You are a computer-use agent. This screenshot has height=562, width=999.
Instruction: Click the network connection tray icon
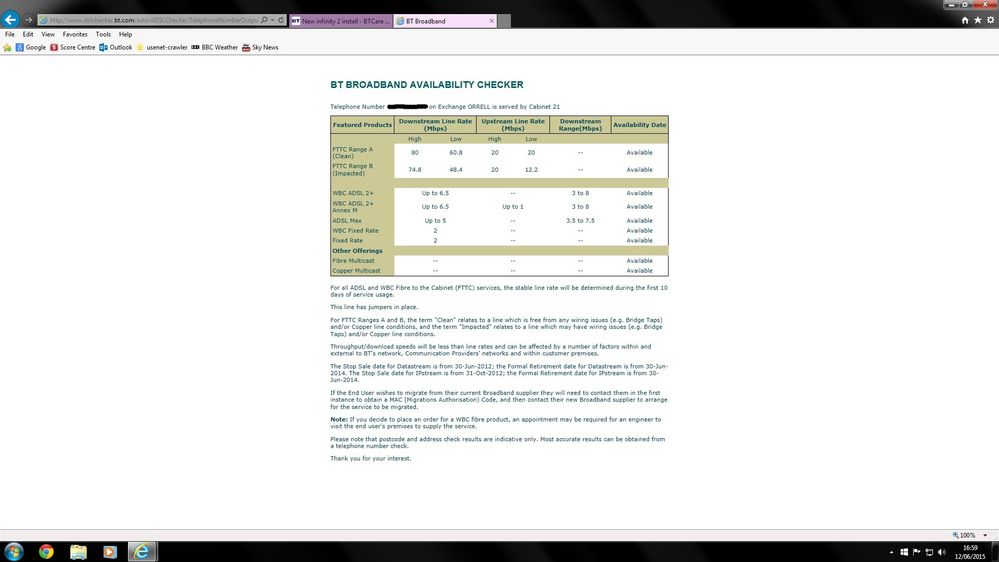pyautogui.click(x=930, y=552)
